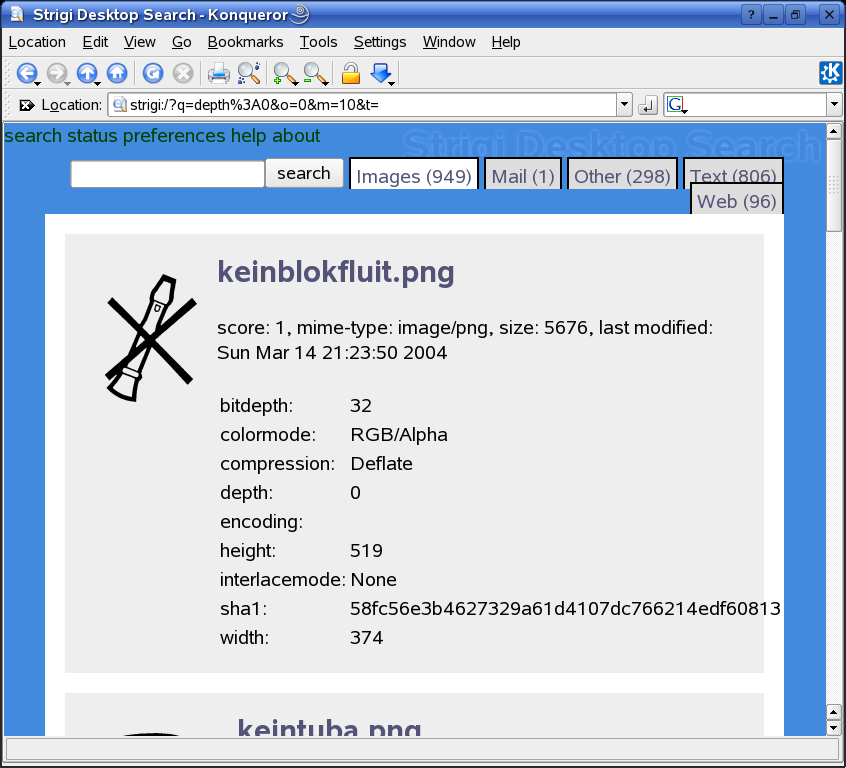
Task: Click the window help question-mark button
Action: click(751, 15)
